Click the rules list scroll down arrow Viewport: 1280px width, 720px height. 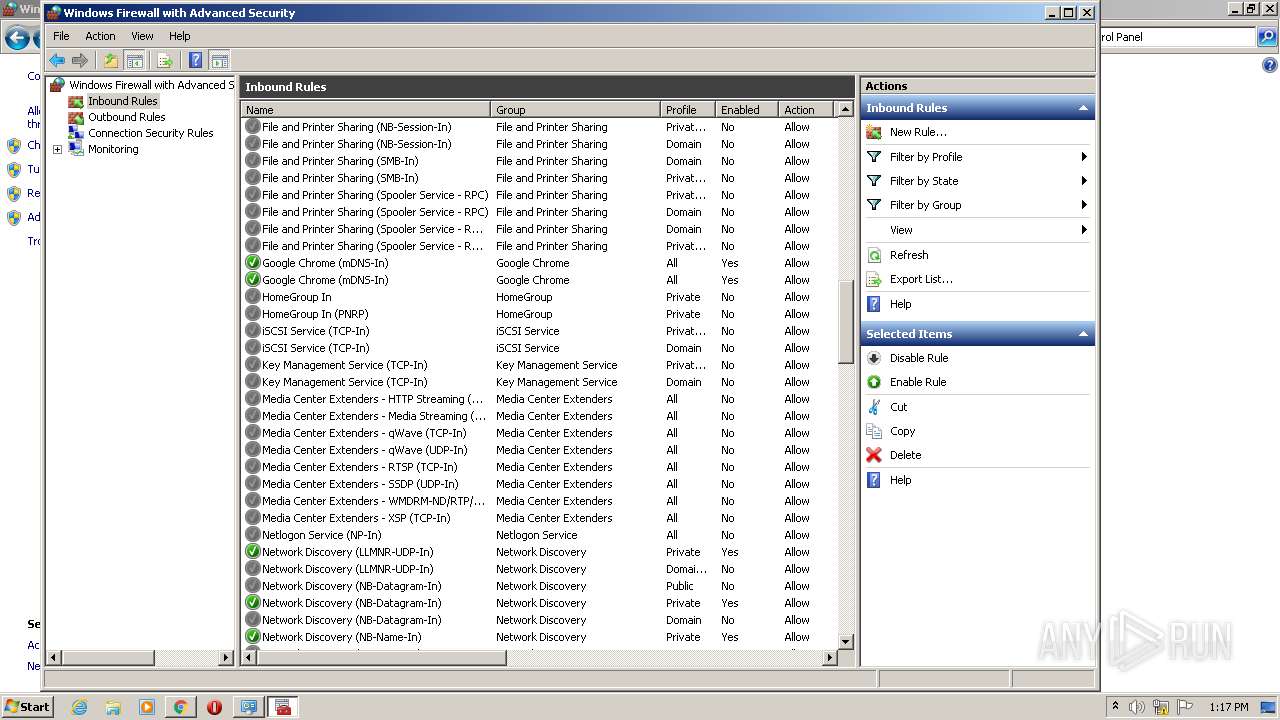coord(845,641)
